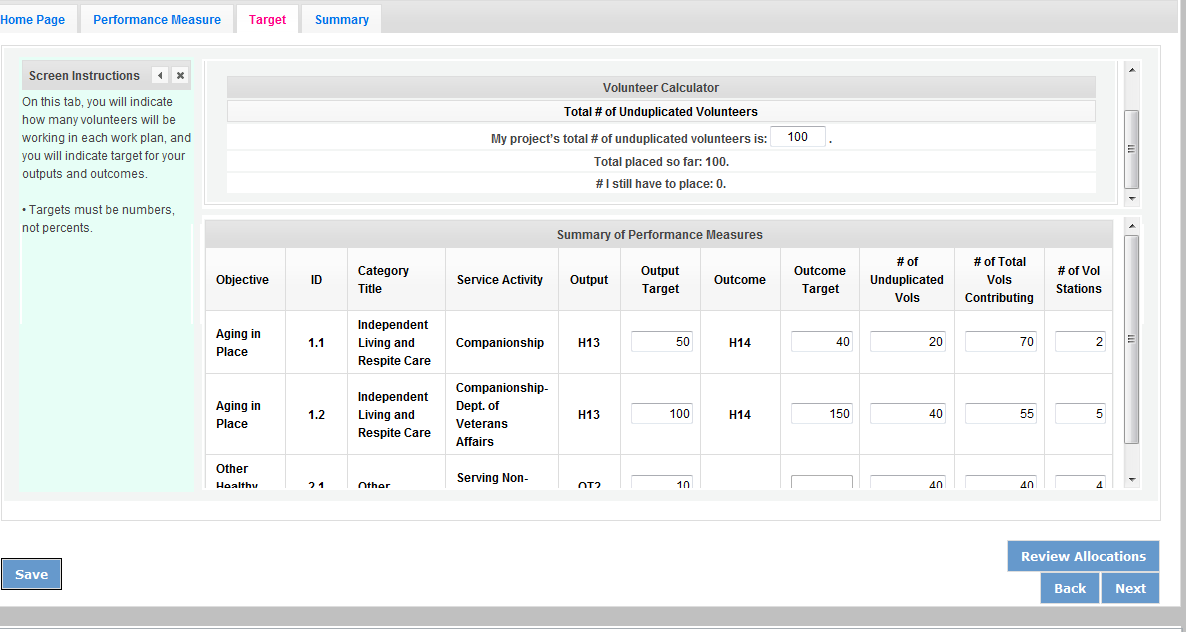Collapse the Screen Instructions panel arrow

[x=160, y=76]
